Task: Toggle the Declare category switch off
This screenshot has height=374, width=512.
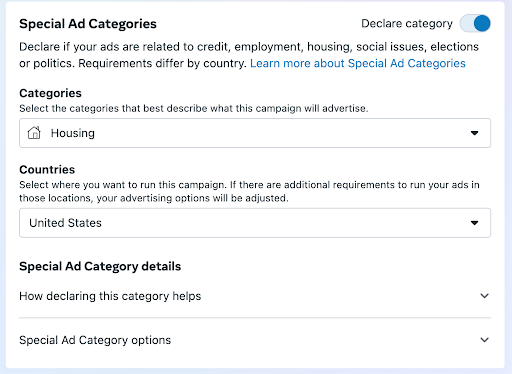Action: click(x=475, y=23)
